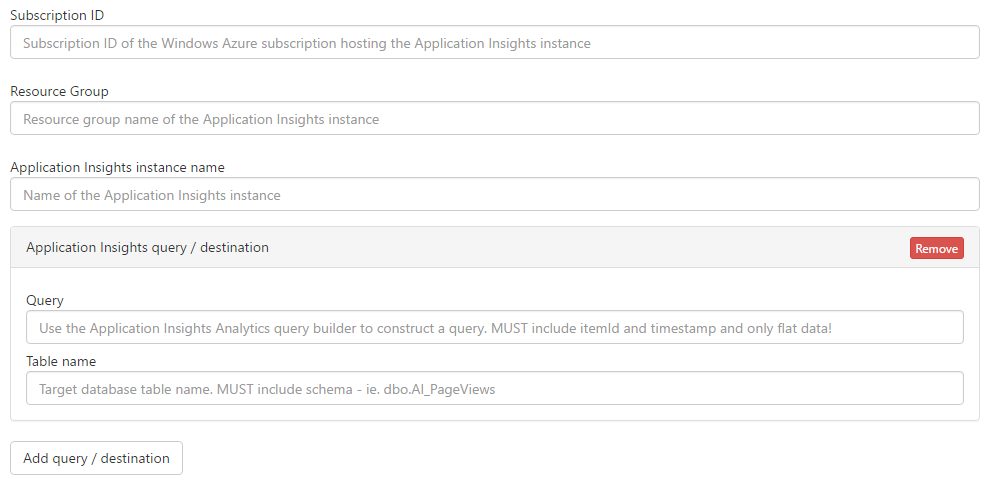Click the gray panel header bar beside Remove
Image resolution: width=991 pixels, height=490 pixels.
[600, 247]
